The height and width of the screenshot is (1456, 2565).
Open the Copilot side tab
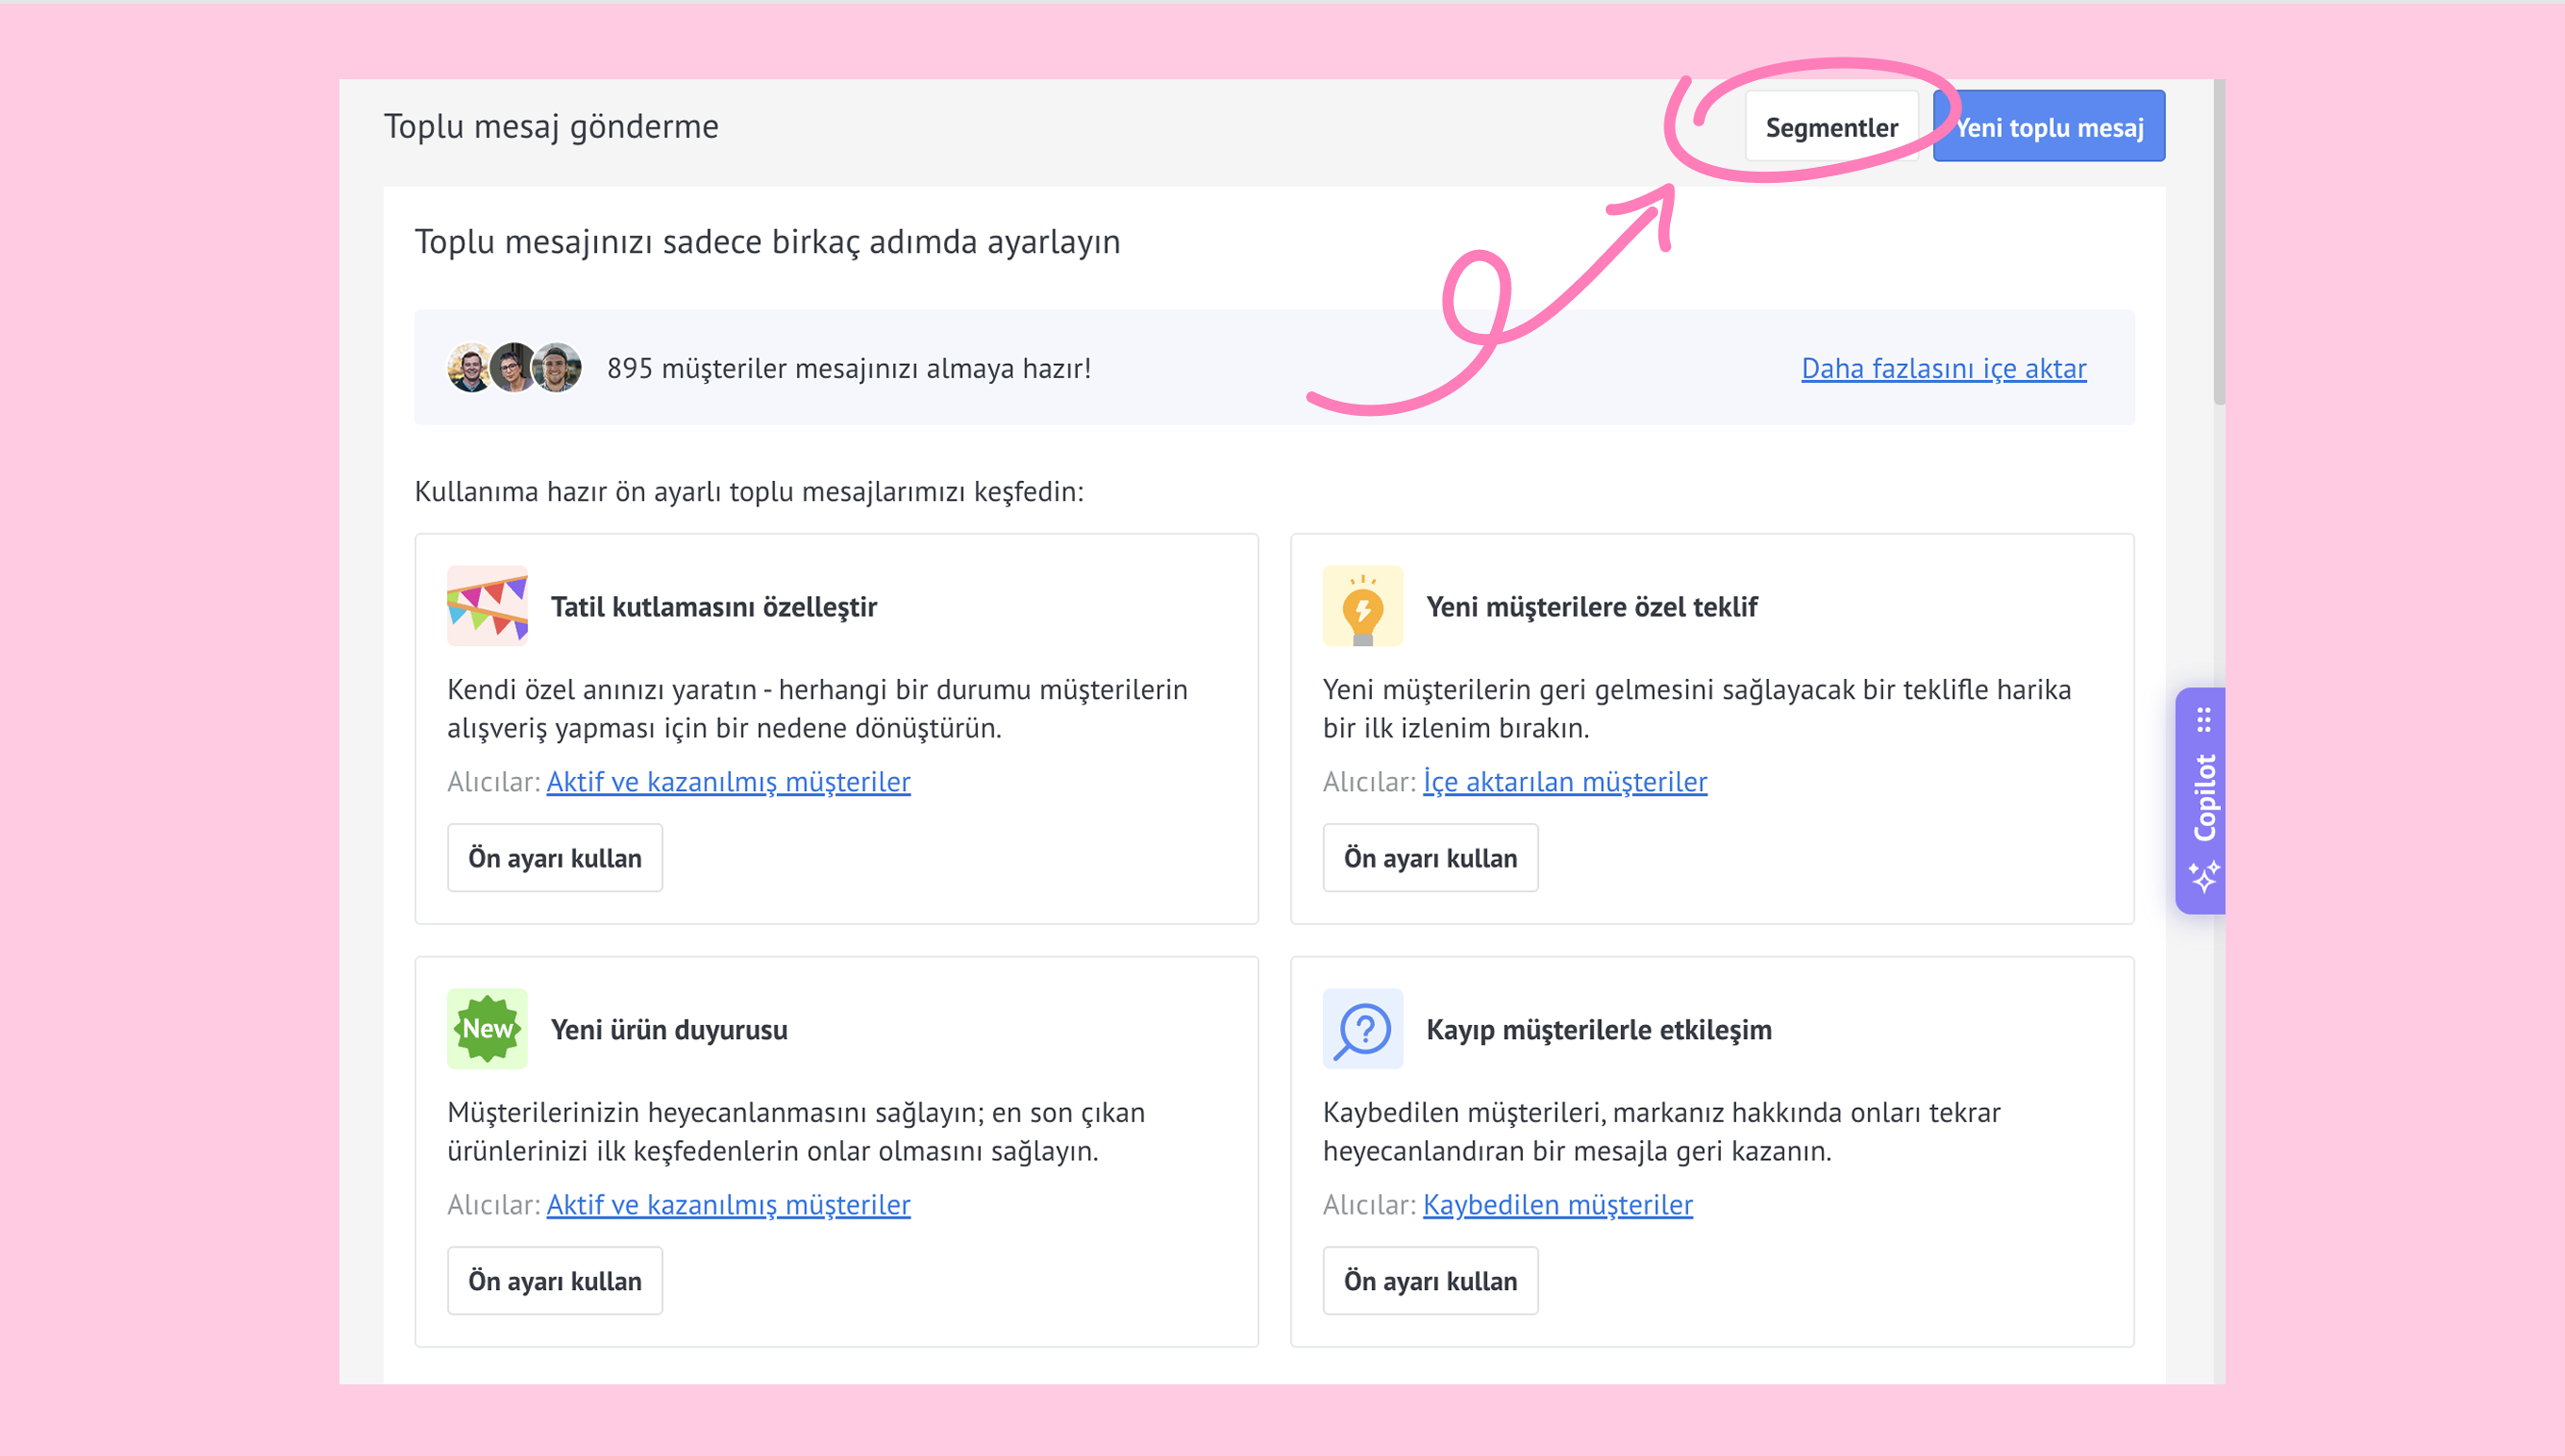click(x=2204, y=798)
